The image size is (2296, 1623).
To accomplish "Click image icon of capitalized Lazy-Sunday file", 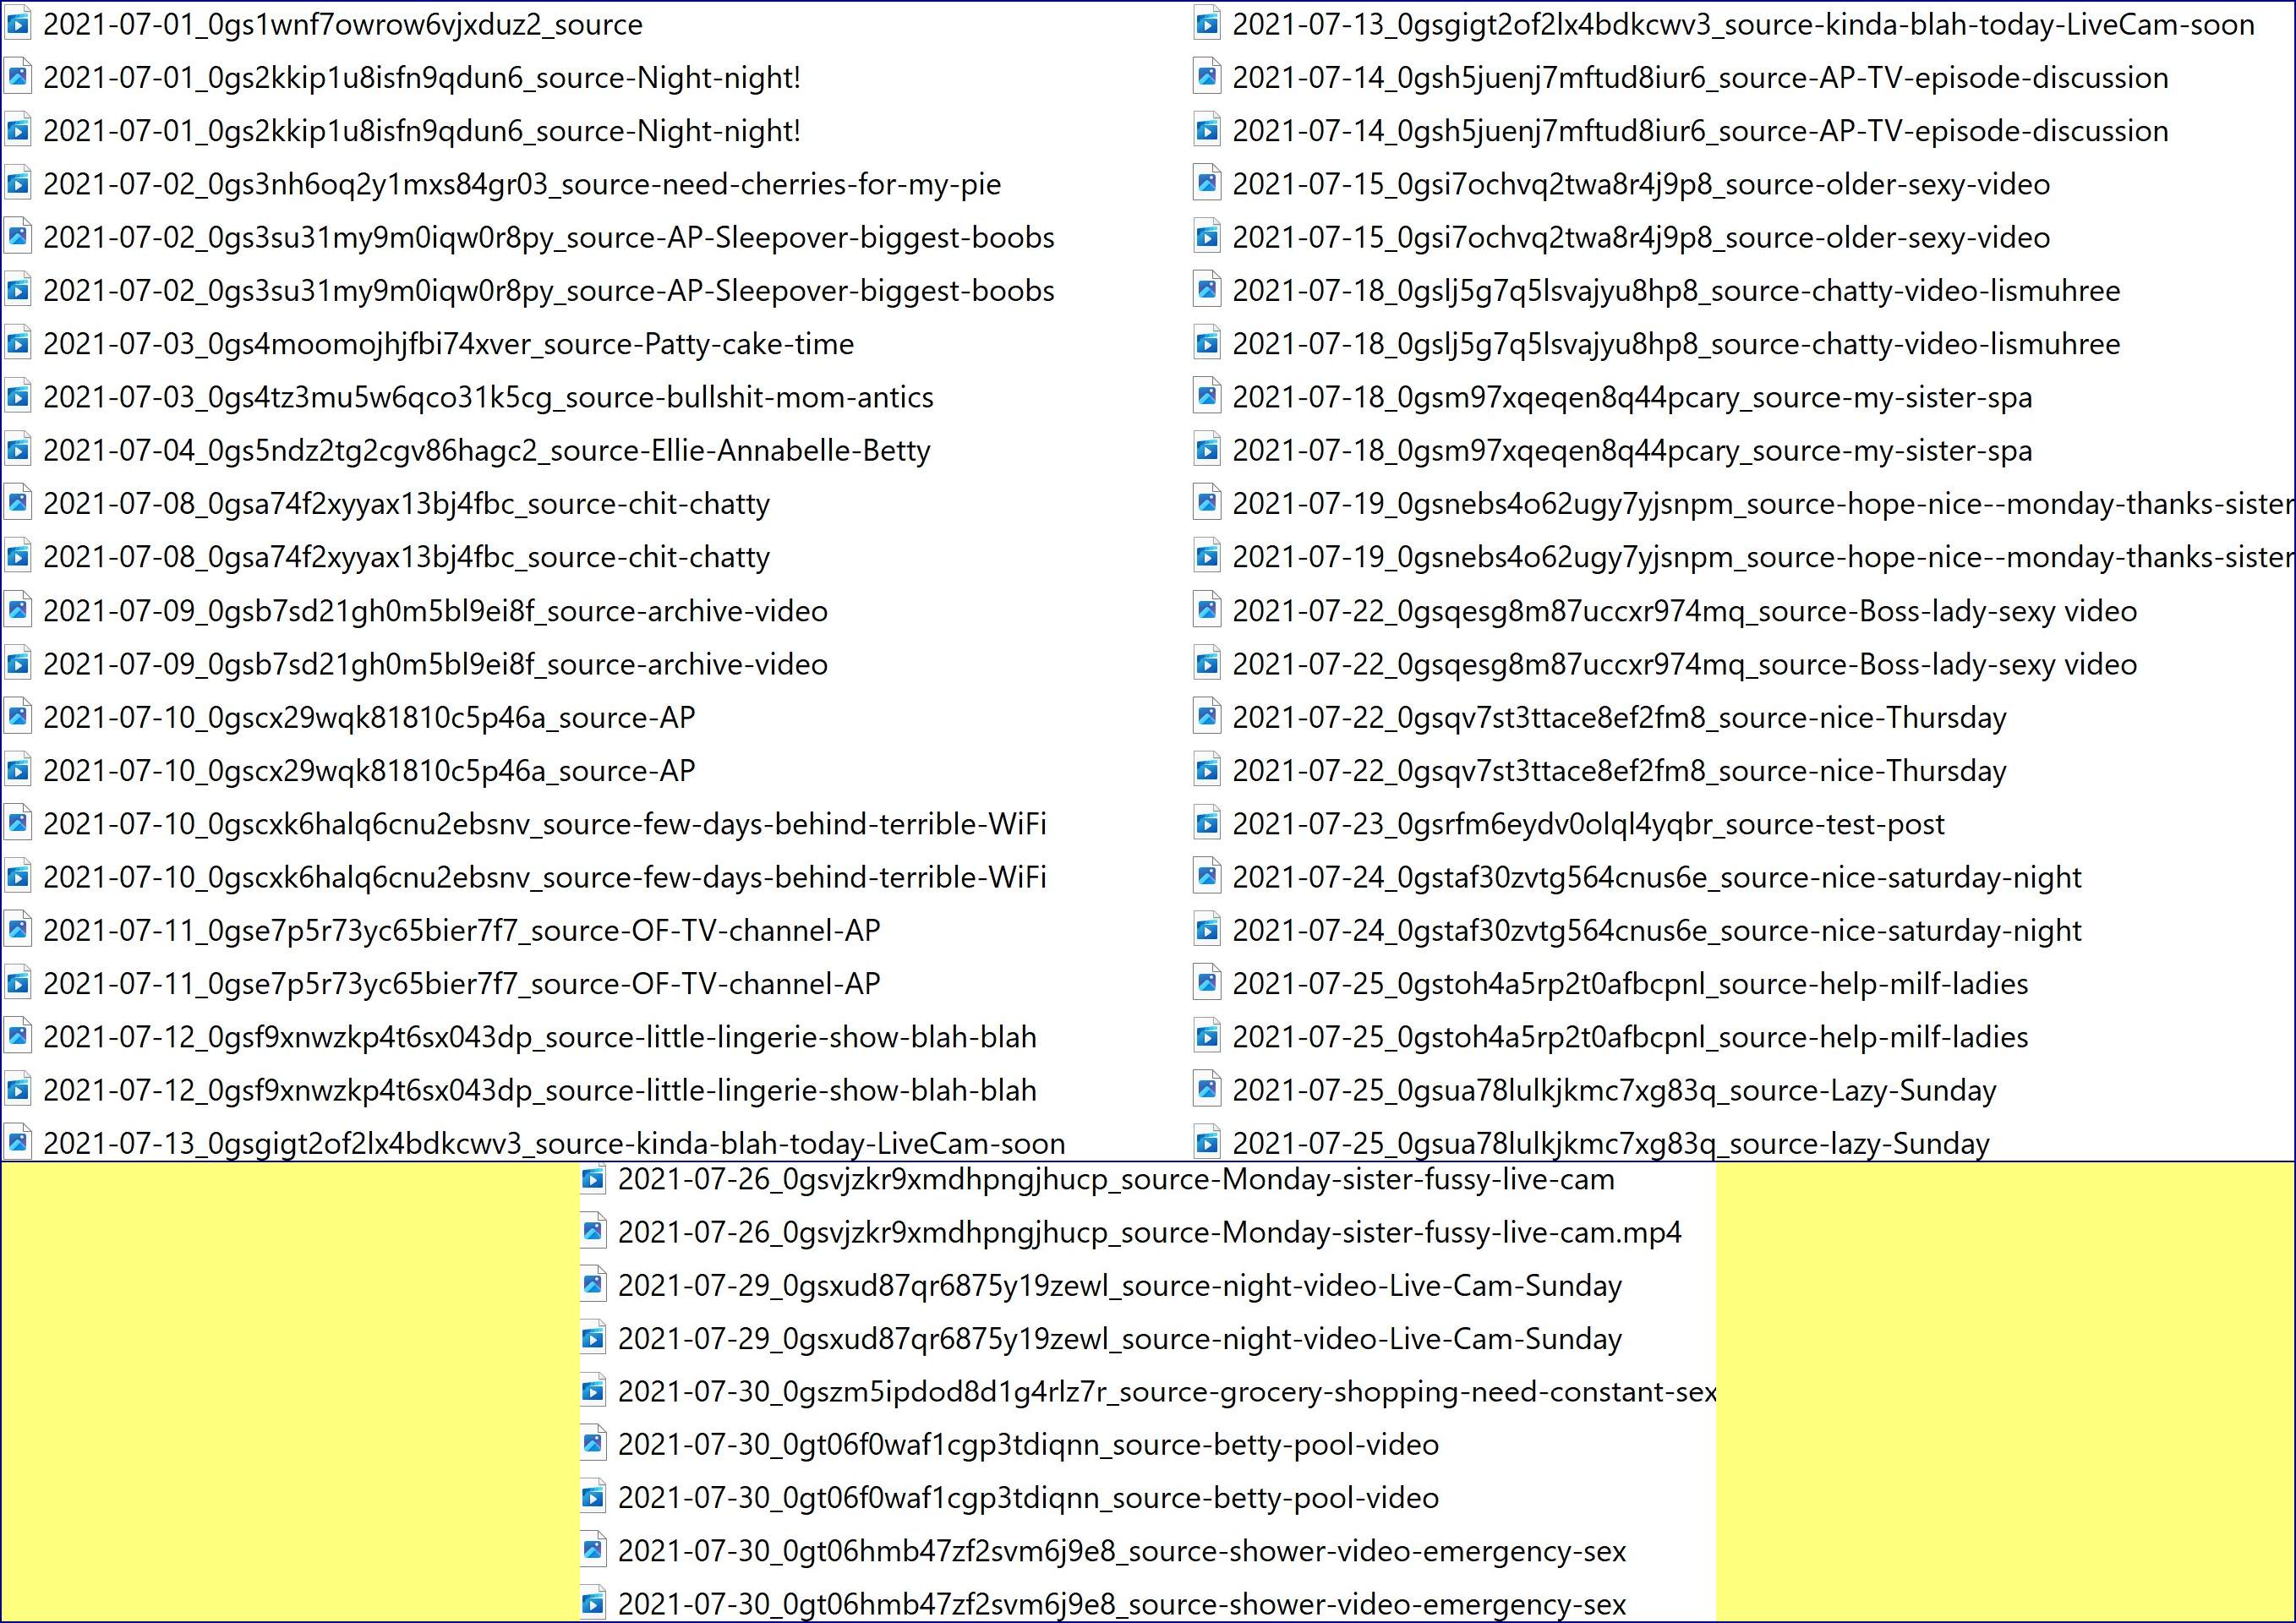I will 1207,1090.
